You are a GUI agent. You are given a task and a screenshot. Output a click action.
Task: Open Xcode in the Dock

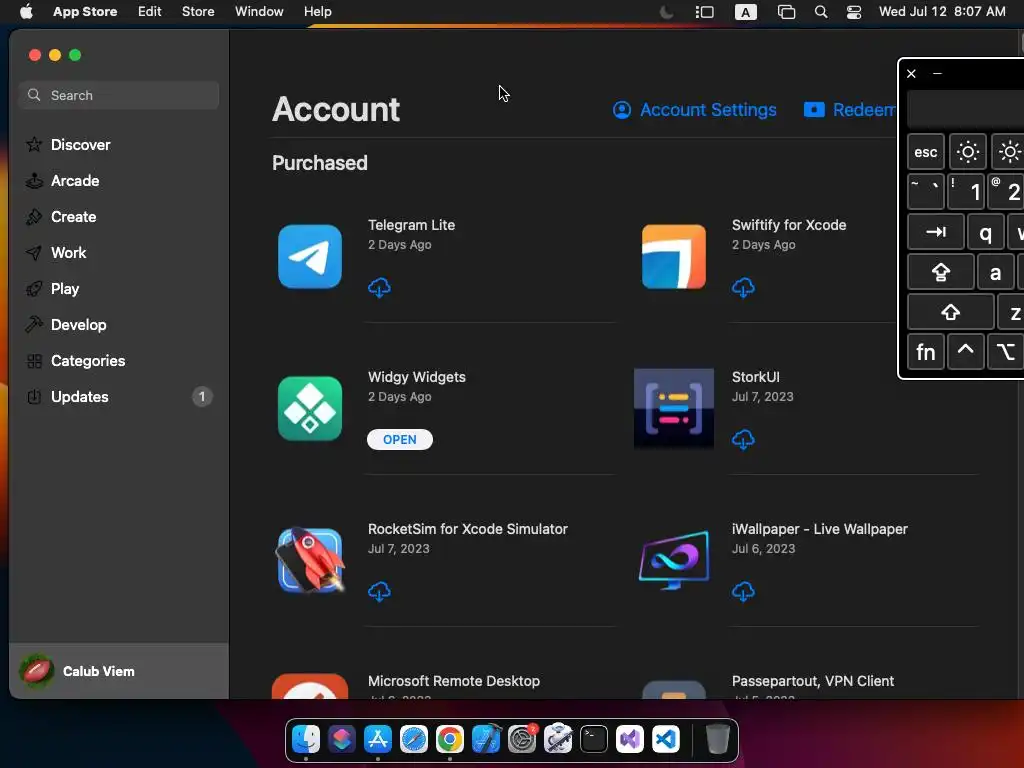point(486,739)
